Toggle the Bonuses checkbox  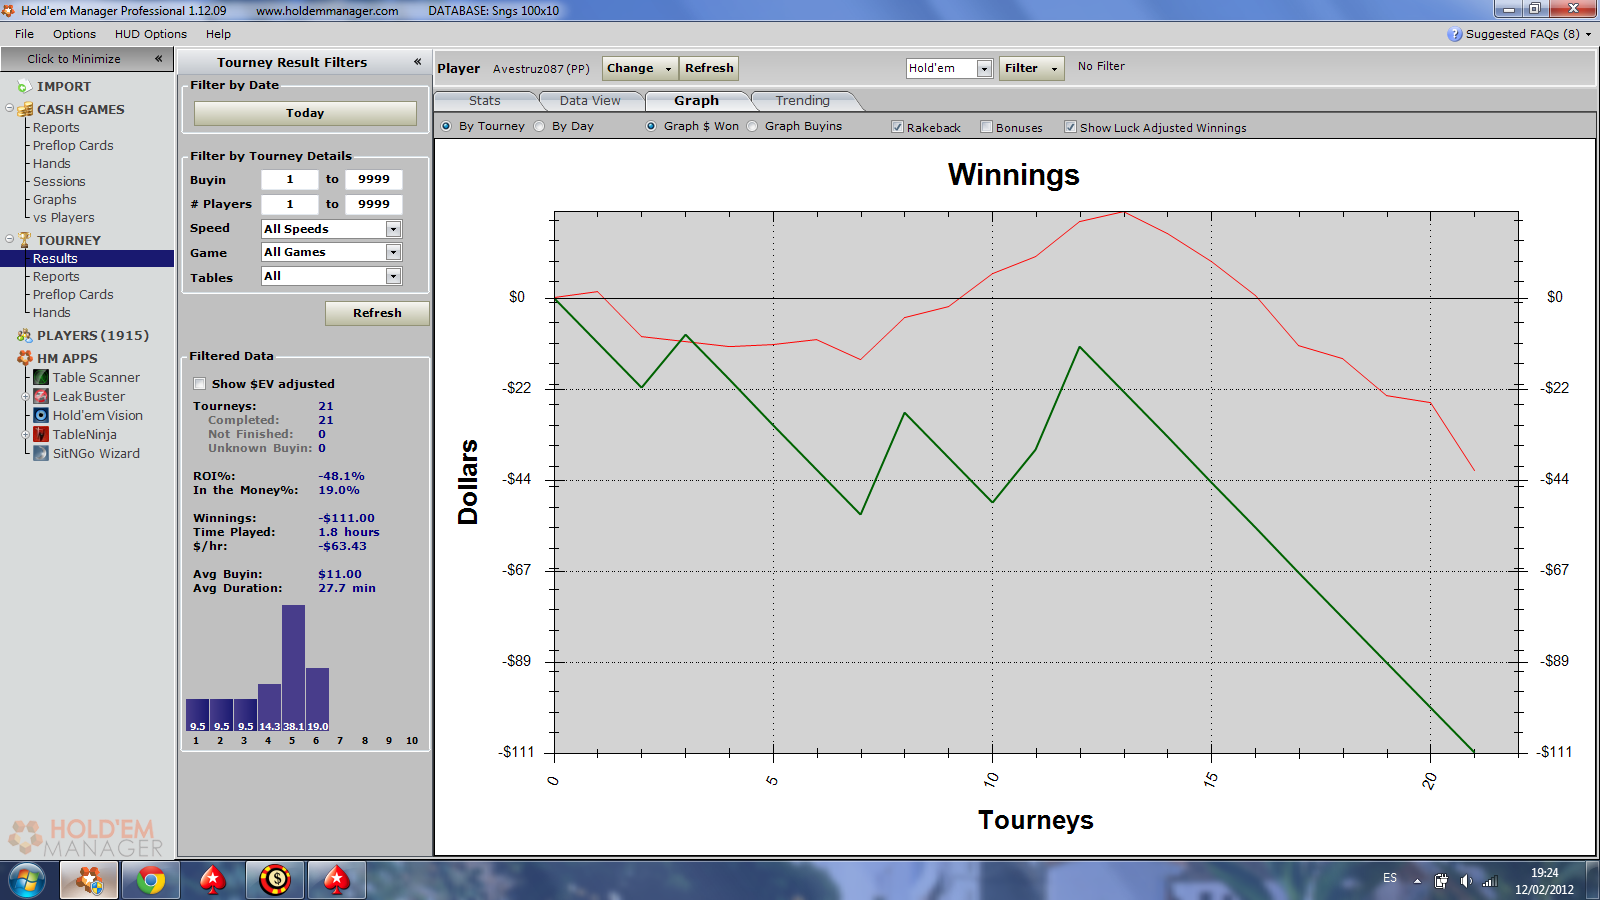pyautogui.click(x=986, y=127)
